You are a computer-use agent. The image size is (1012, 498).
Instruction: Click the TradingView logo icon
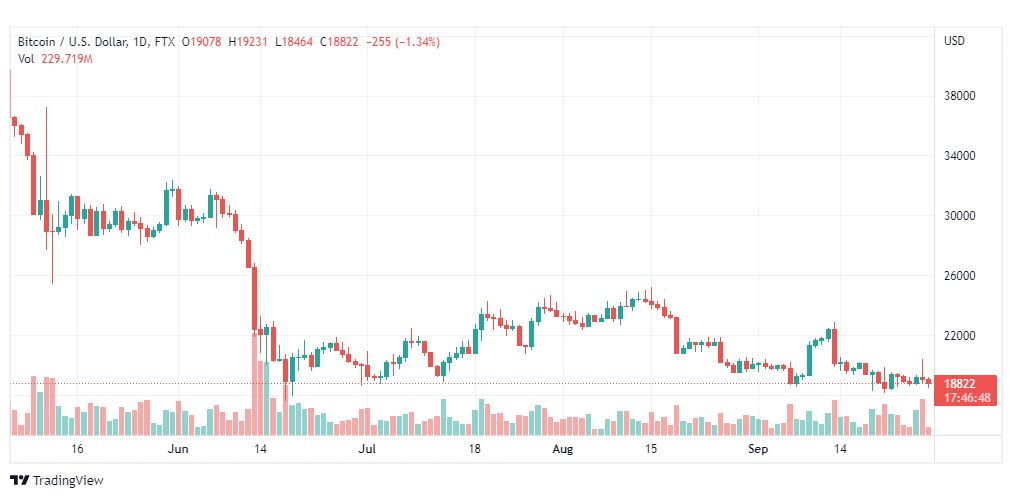(19, 481)
